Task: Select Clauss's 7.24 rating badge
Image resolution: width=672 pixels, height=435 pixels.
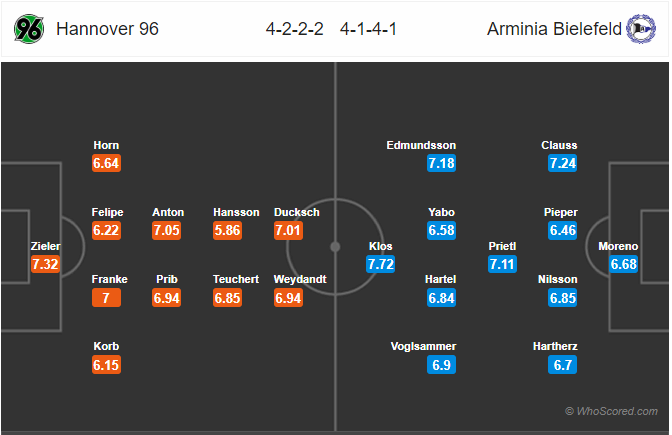Action: [563, 163]
